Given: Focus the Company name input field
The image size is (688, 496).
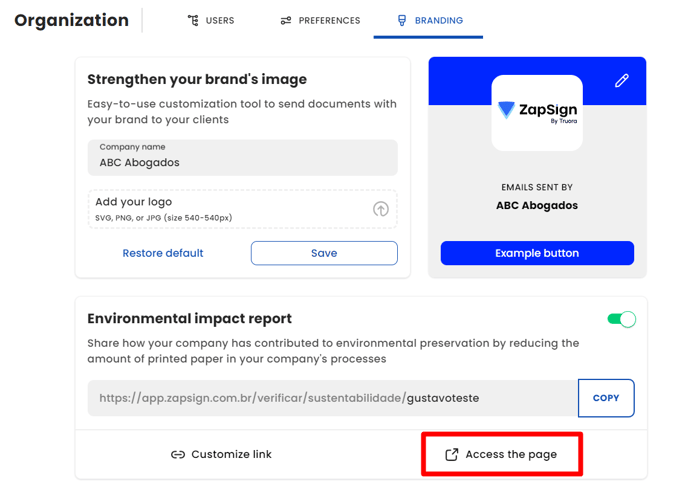Looking at the screenshot, I should [x=243, y=158].
